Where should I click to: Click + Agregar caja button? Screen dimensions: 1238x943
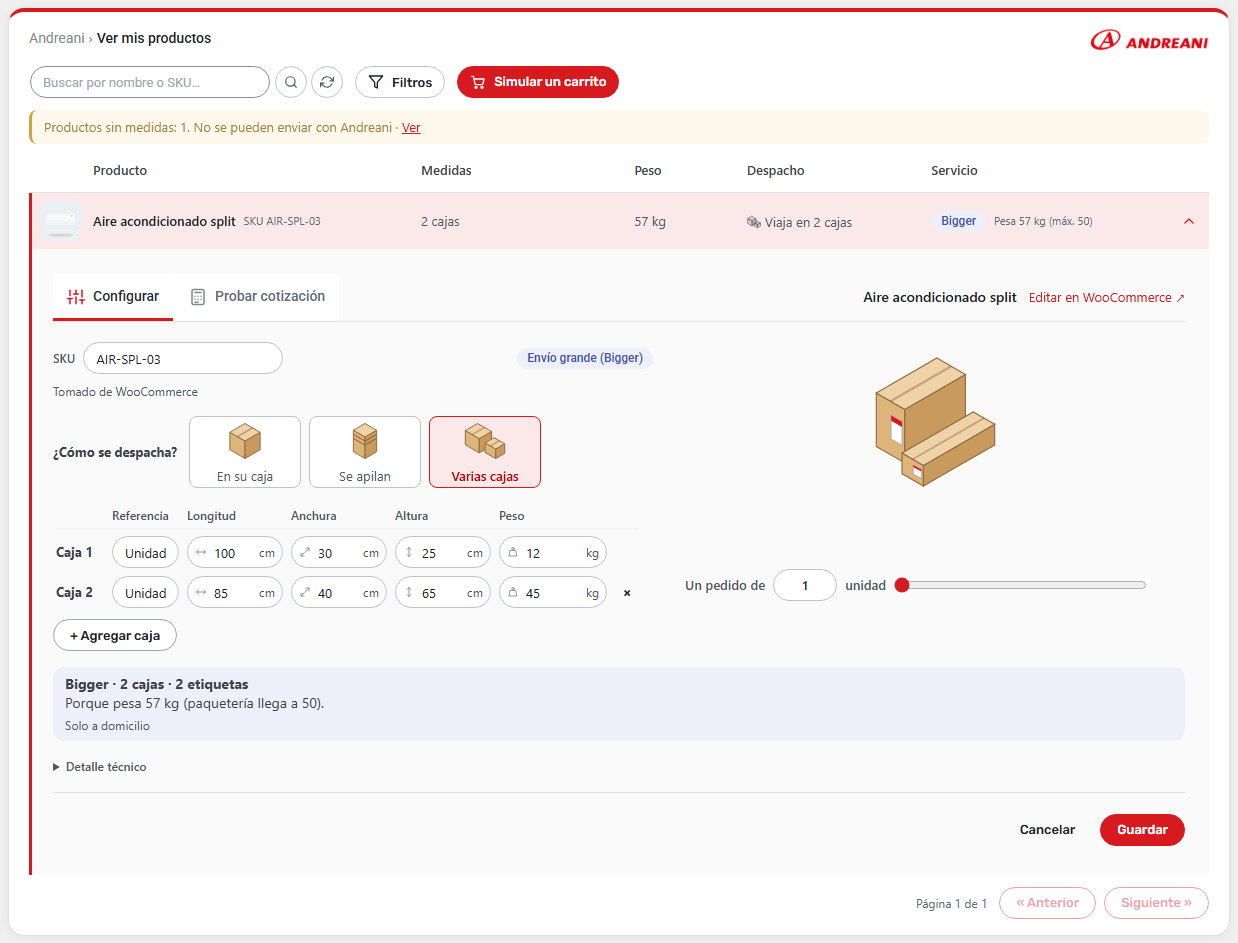[x=115, y=635]
